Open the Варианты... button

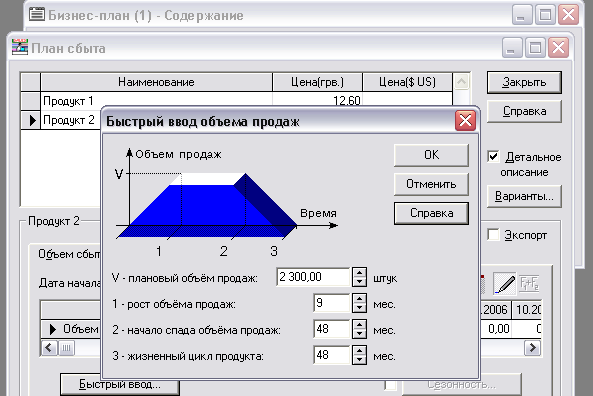pyautogui.click(x=524, y=196)
